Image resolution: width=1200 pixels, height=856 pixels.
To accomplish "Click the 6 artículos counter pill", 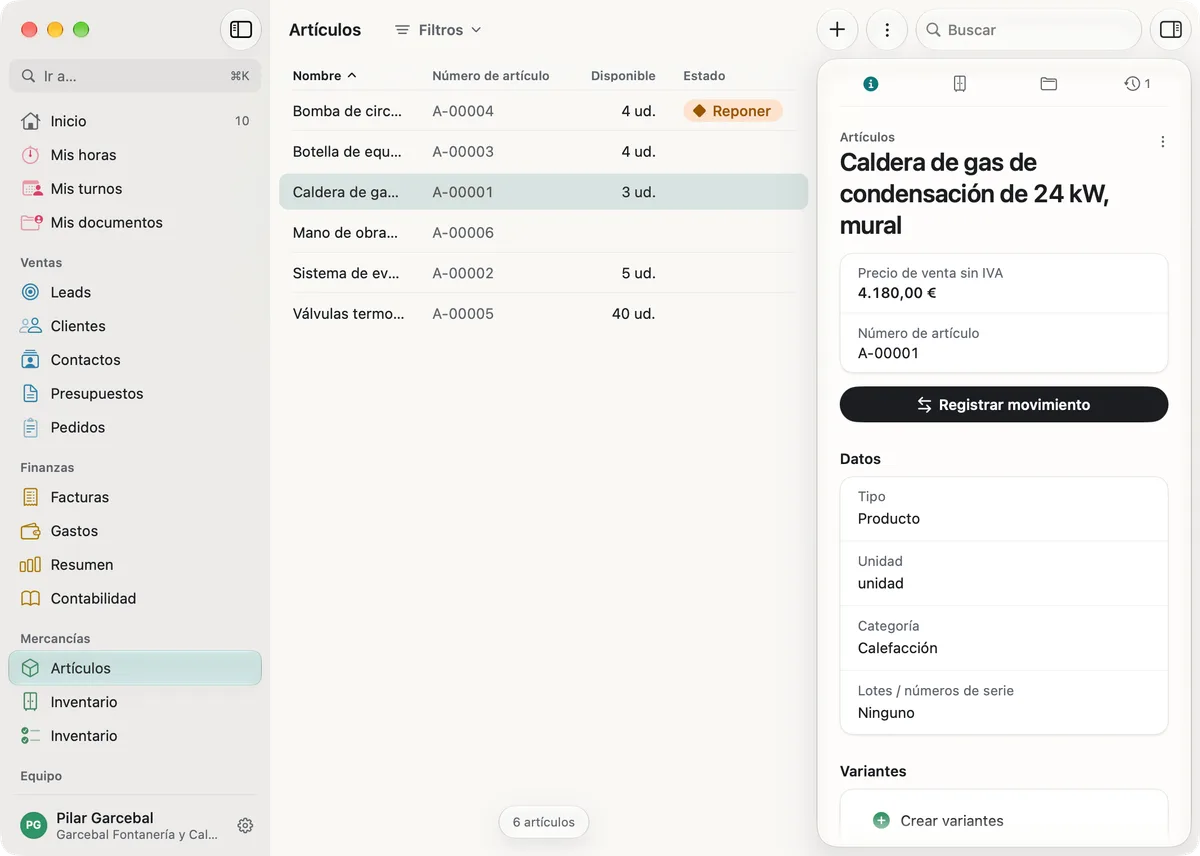I will (544, 822).
